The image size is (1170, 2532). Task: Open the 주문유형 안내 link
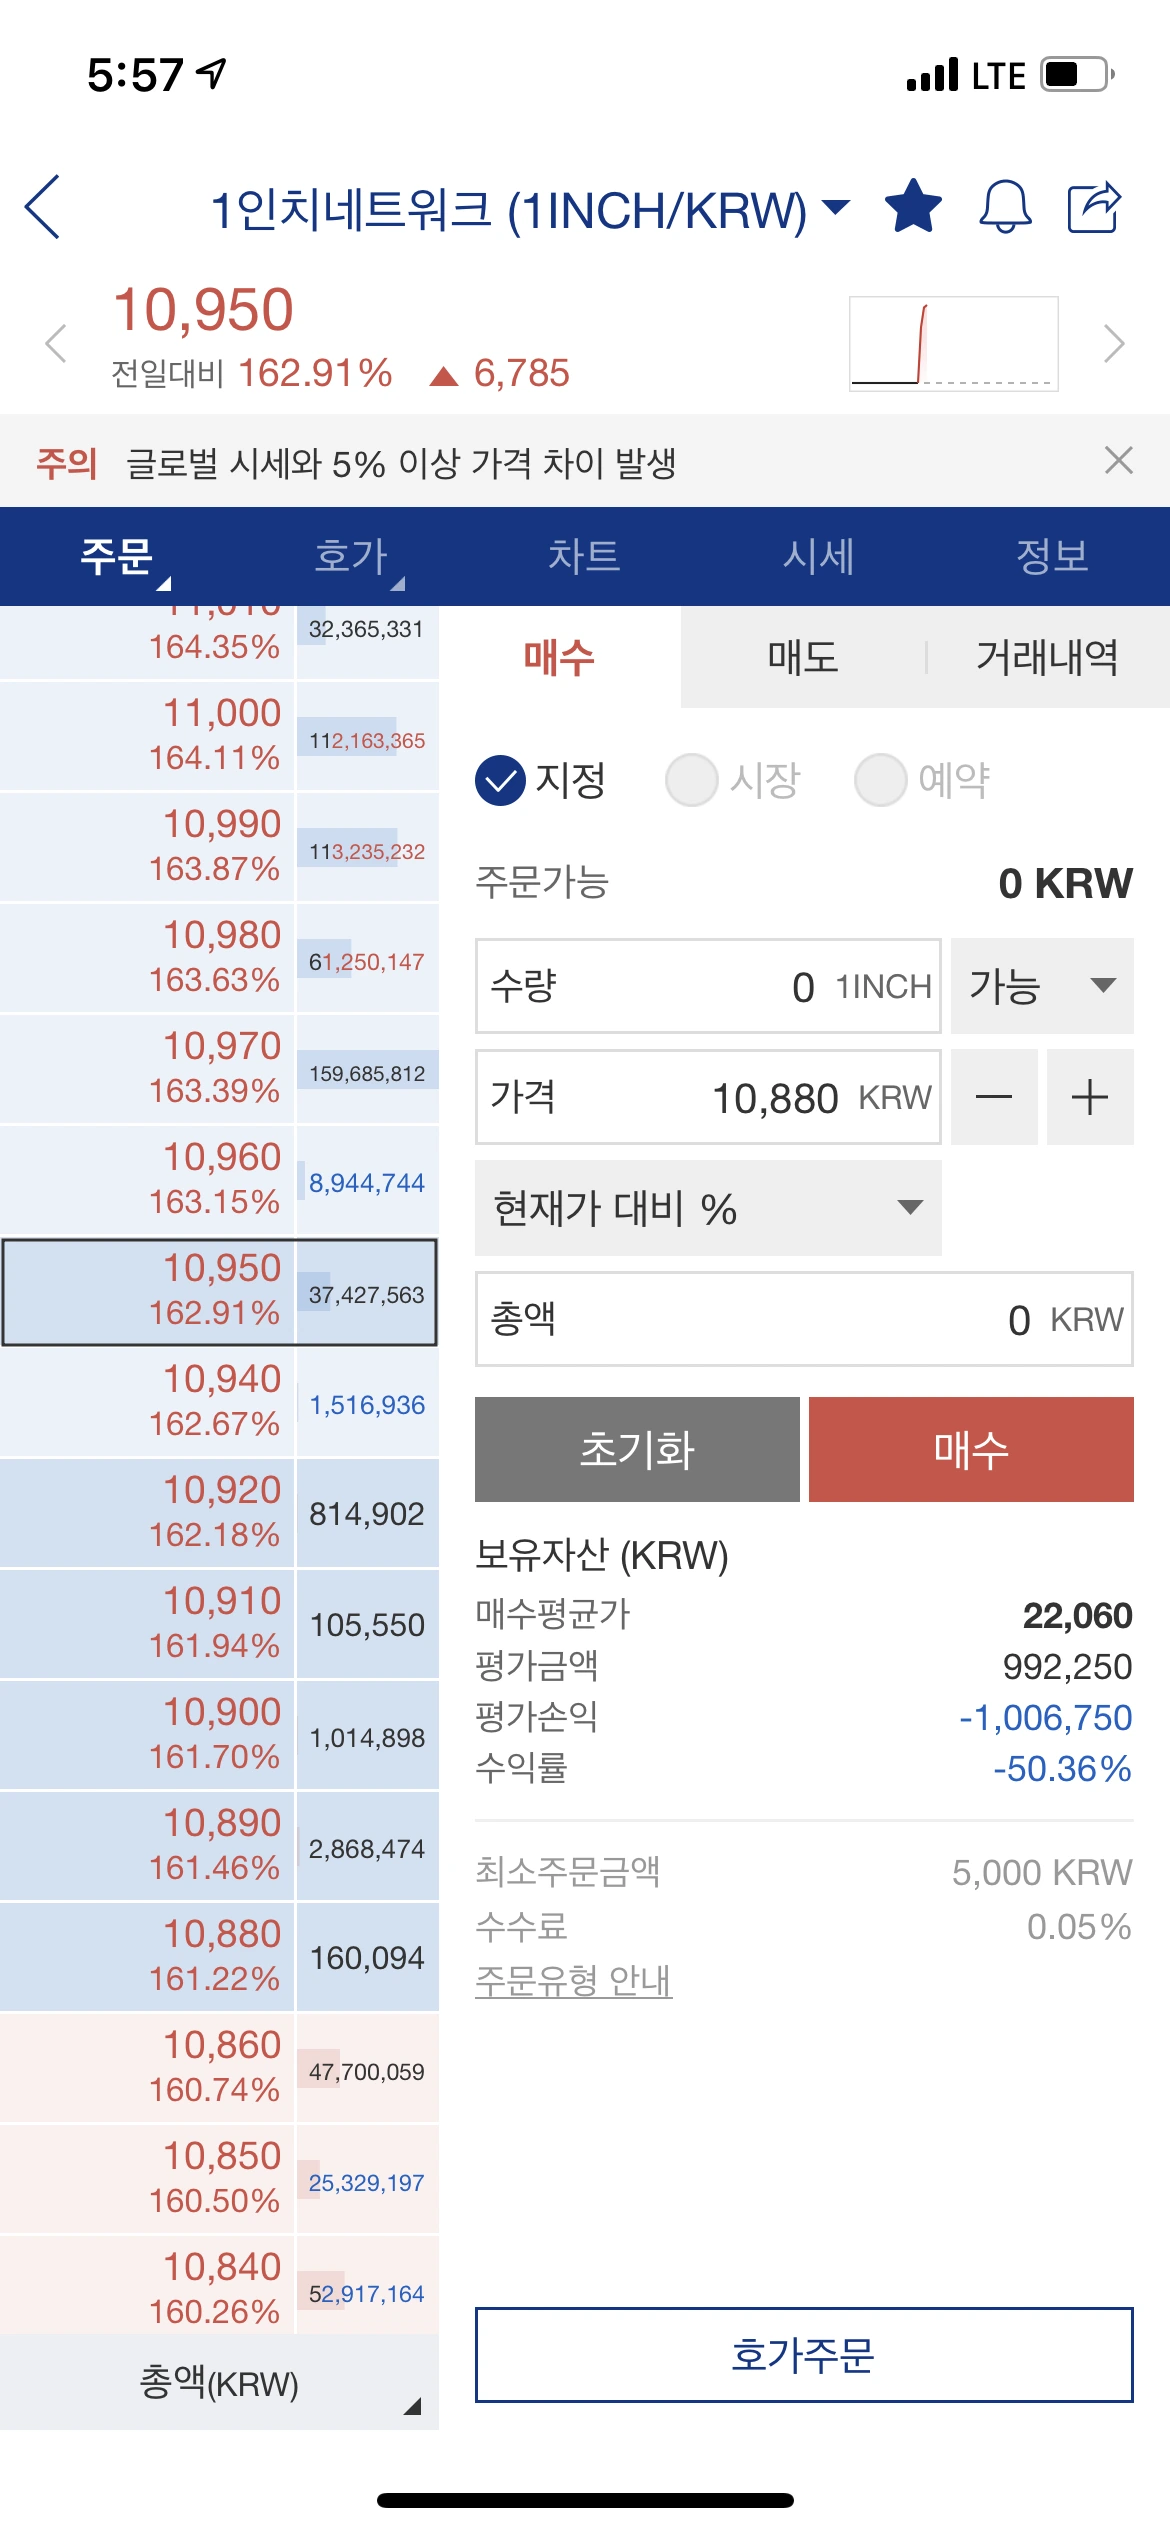[573, 1979]
